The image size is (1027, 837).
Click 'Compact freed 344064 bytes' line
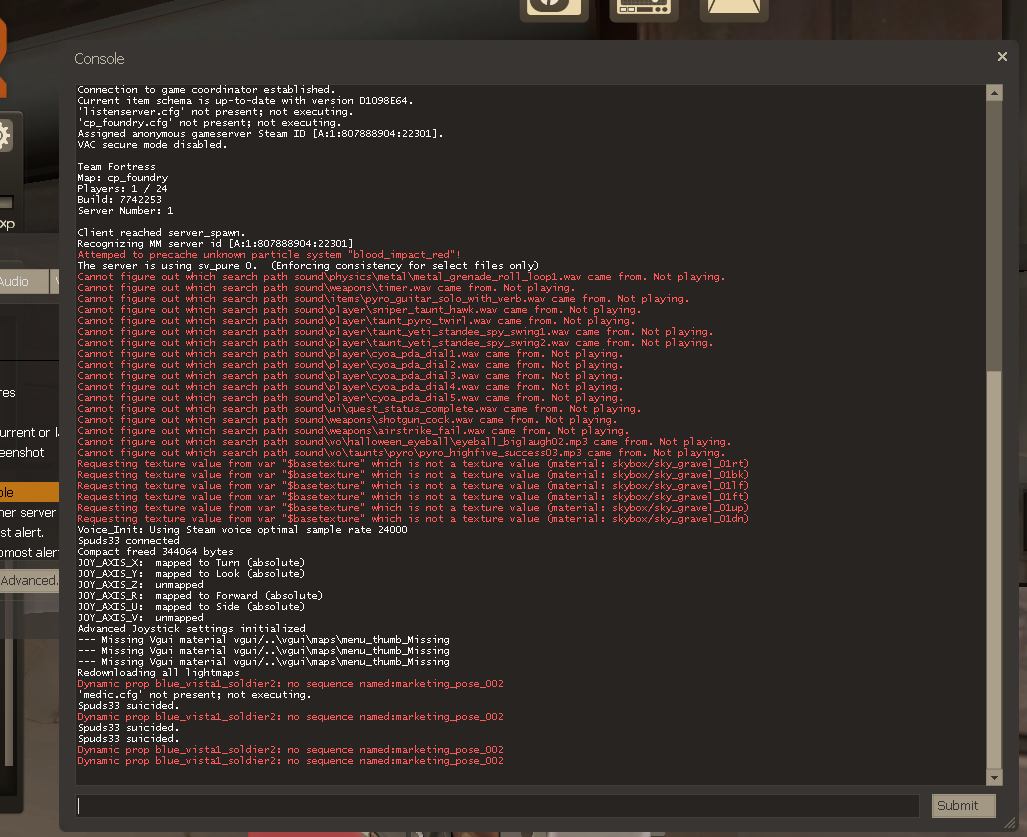(x=155, y=551)
